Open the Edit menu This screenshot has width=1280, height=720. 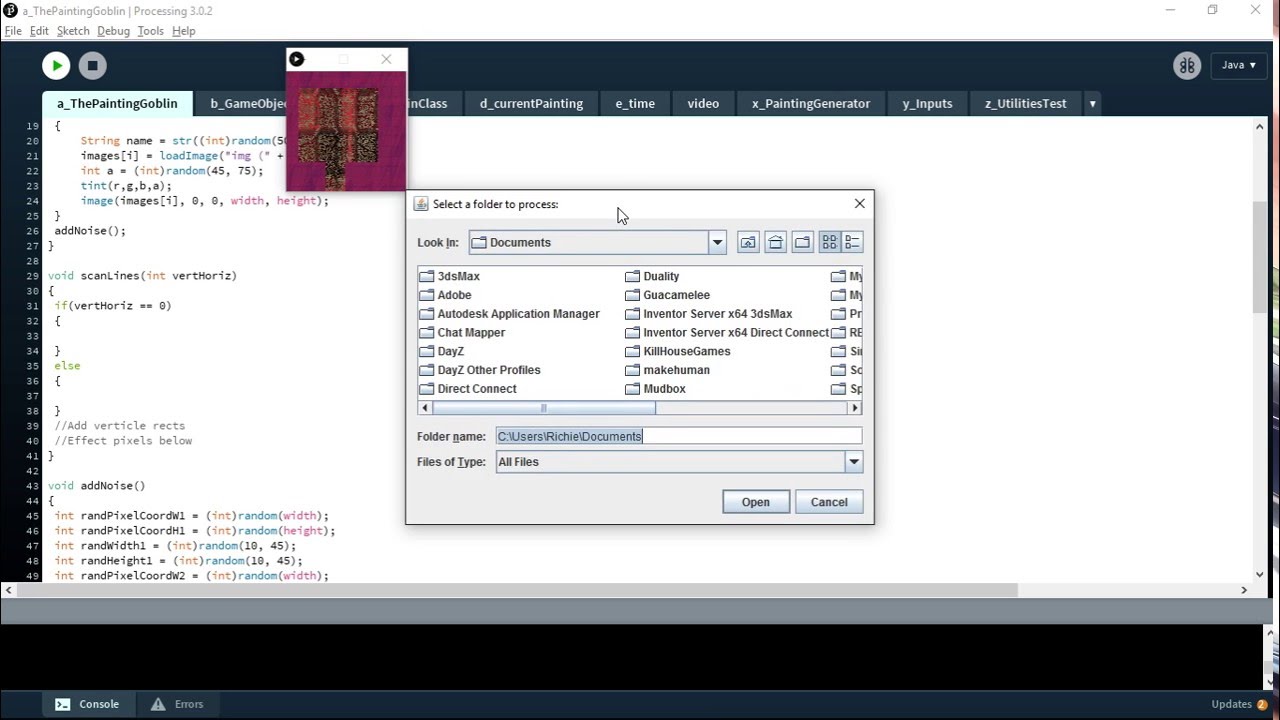[x=39, y=31]
